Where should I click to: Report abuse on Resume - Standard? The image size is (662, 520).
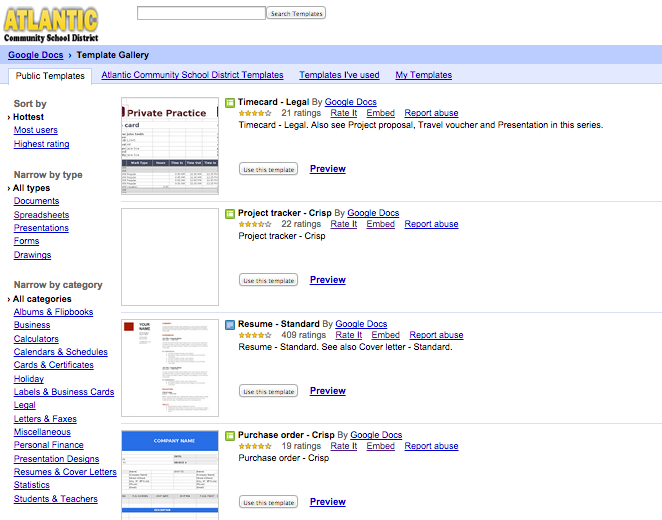tap(436, 335)
